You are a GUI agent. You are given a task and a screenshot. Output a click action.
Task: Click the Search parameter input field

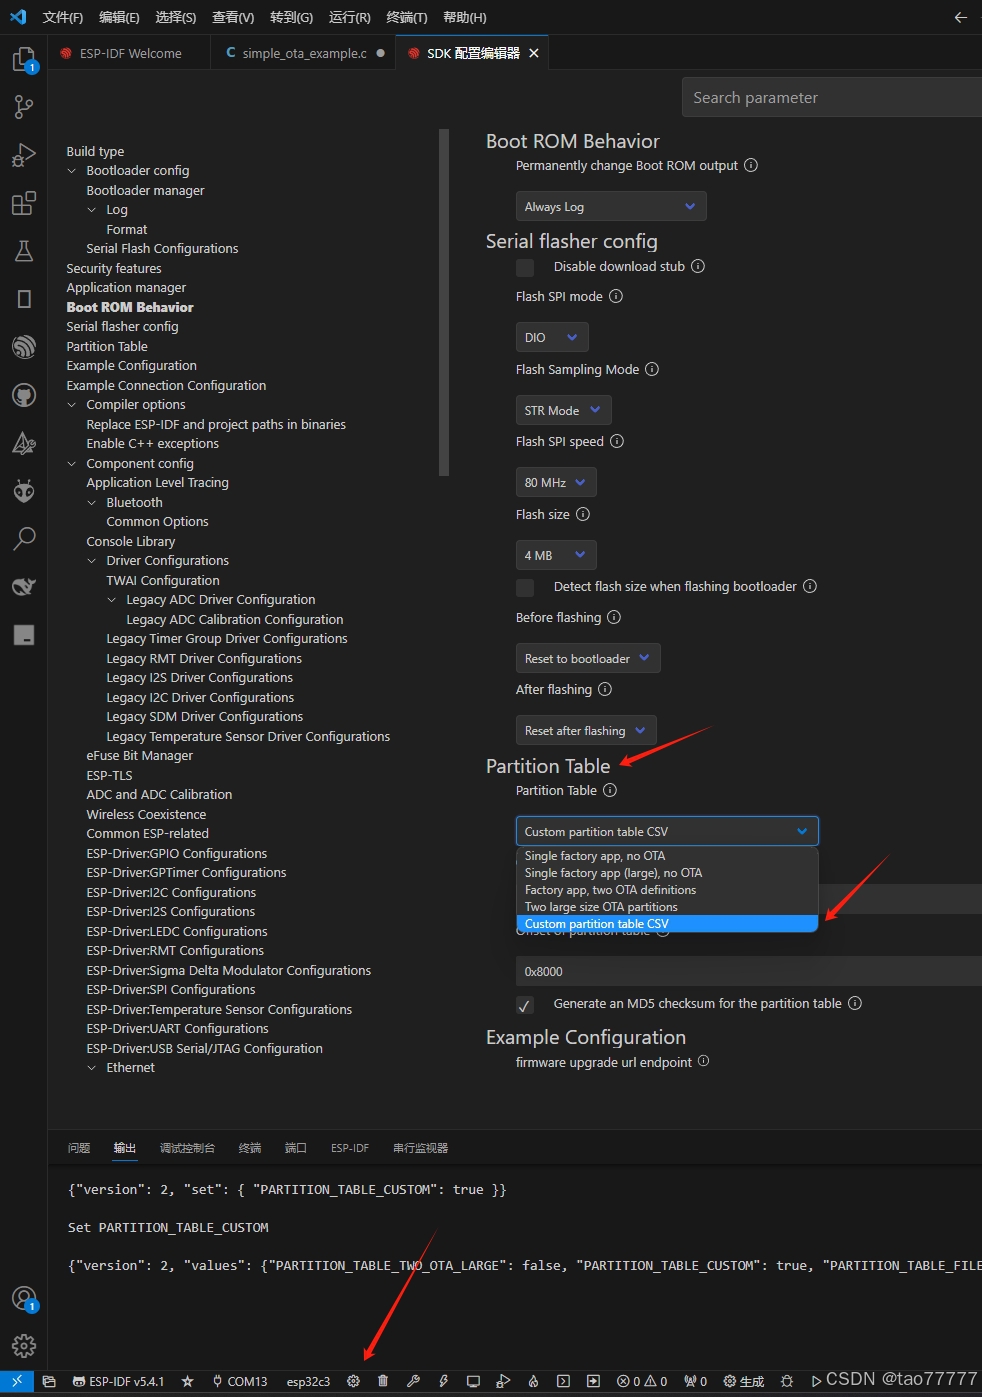pyautogui.click(x=832, y=98)
